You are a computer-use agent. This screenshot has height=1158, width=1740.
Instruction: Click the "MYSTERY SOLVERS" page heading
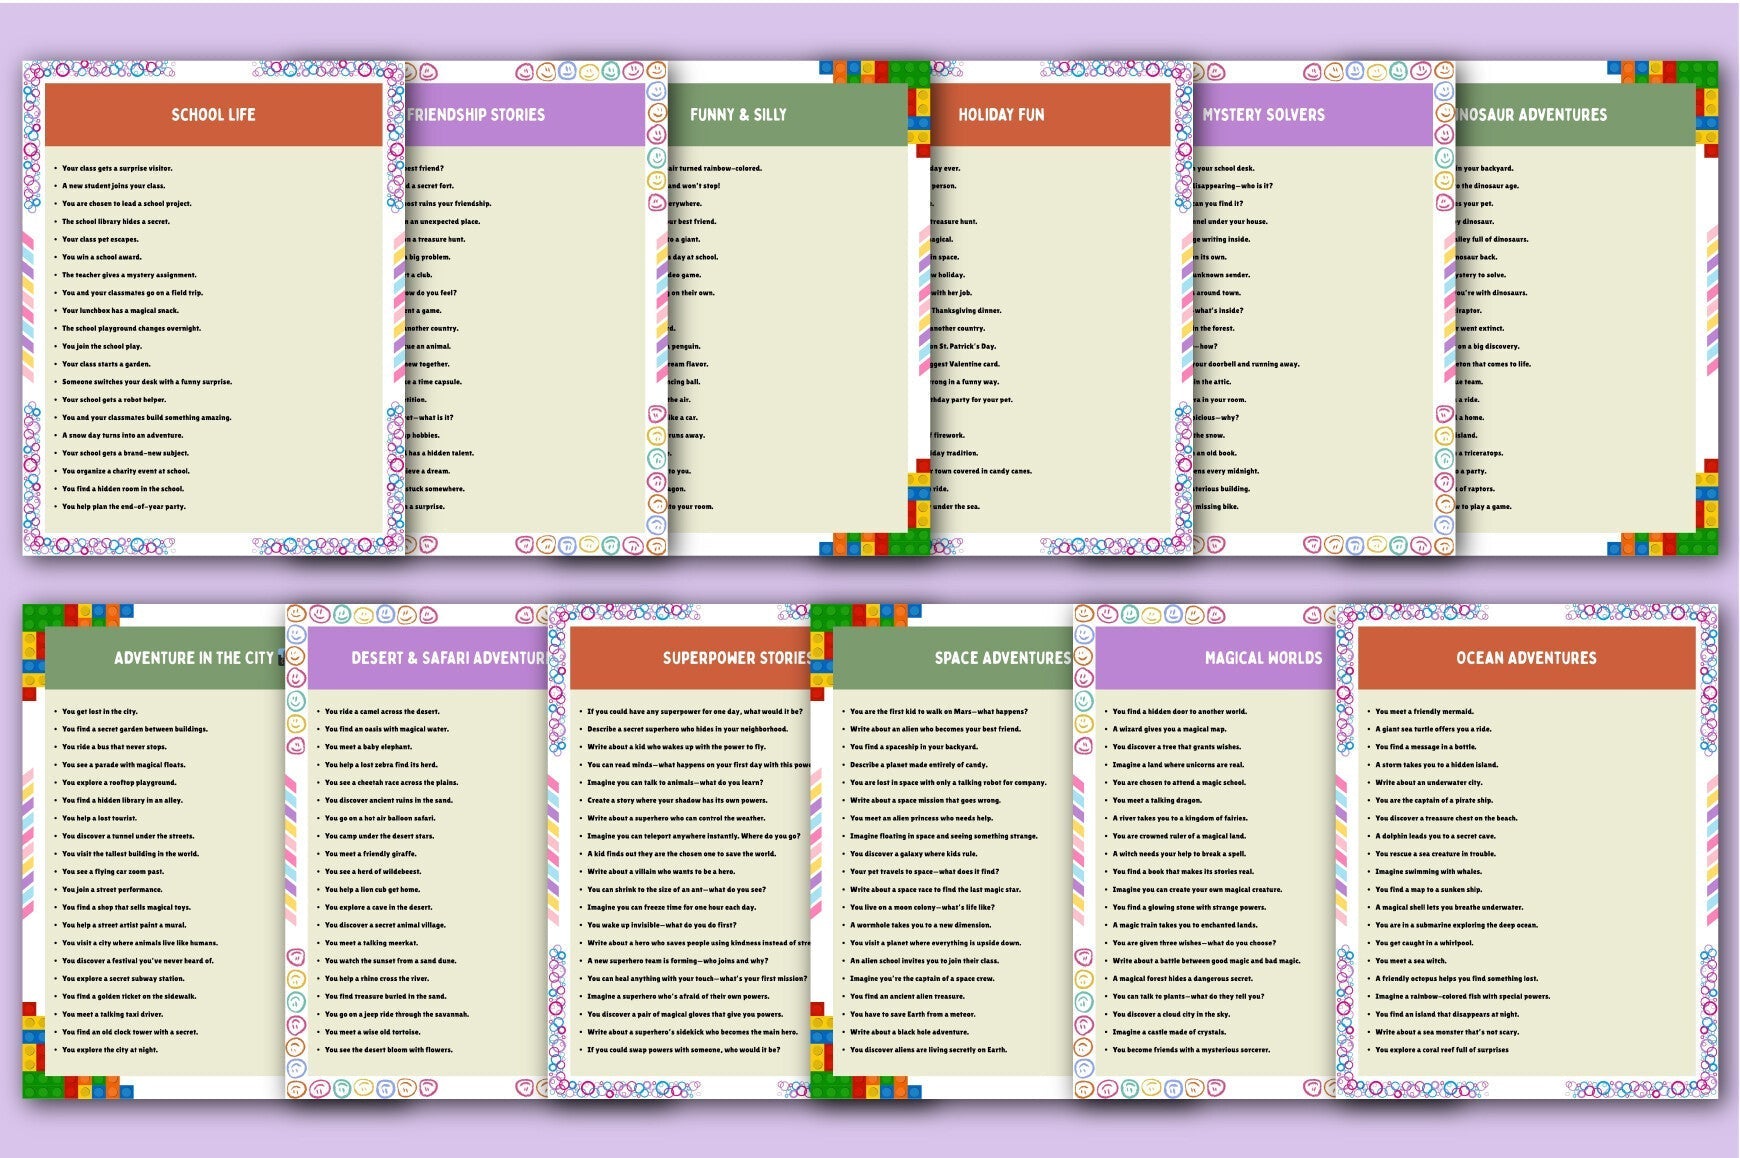(x=1263, y=115)
